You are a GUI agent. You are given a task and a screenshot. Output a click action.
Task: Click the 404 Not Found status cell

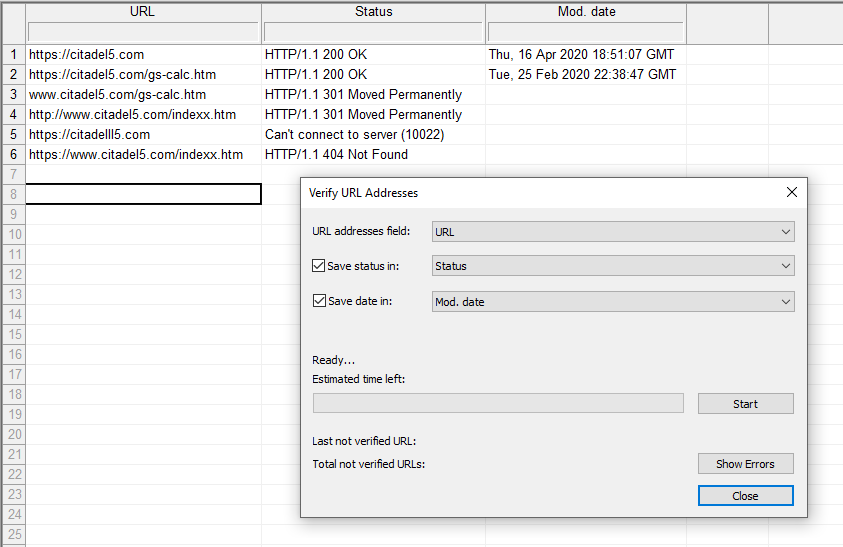point(336,154)
